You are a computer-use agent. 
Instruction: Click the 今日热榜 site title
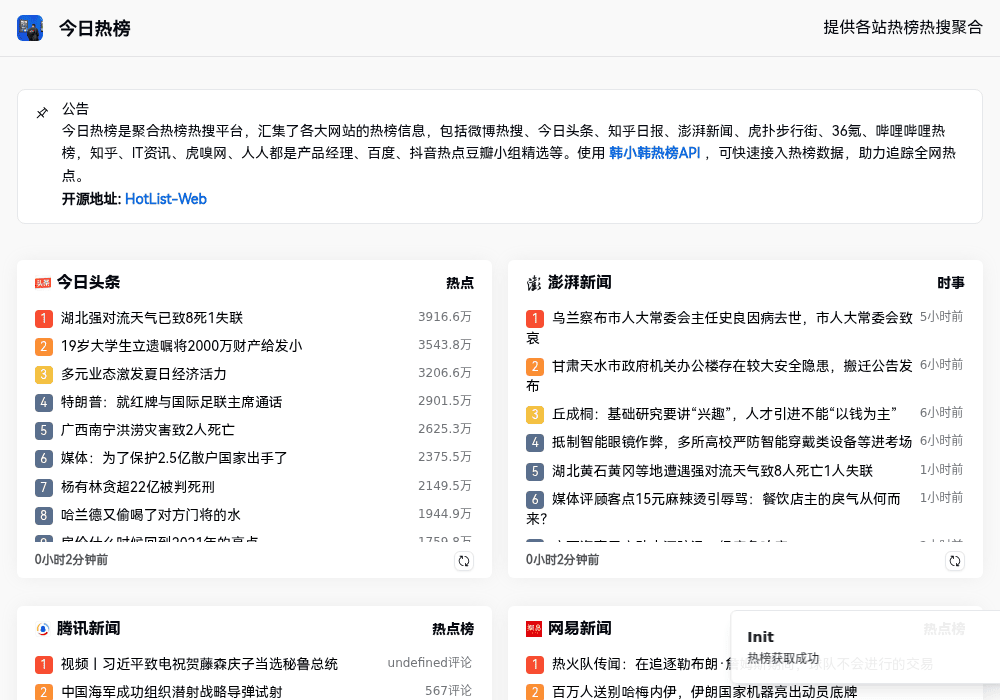click(x=94, y=28)
